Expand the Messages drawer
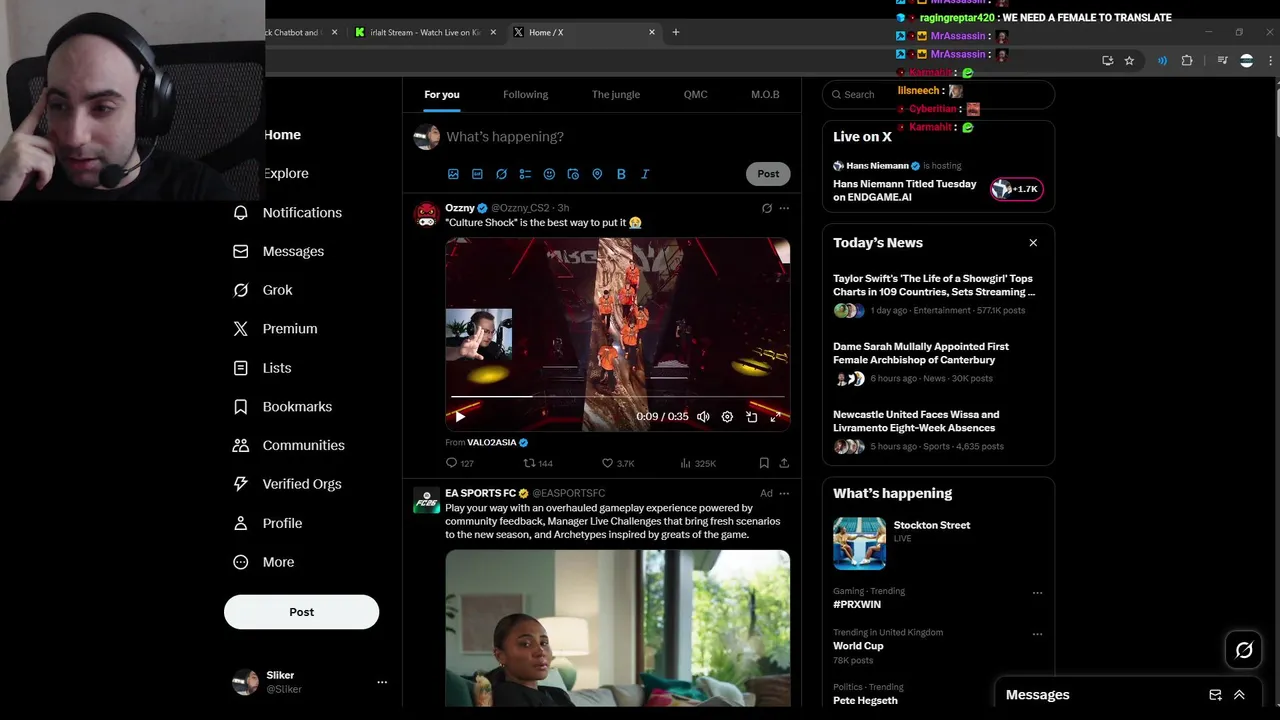This screenshot has width=1280, height=720. 1239,695
